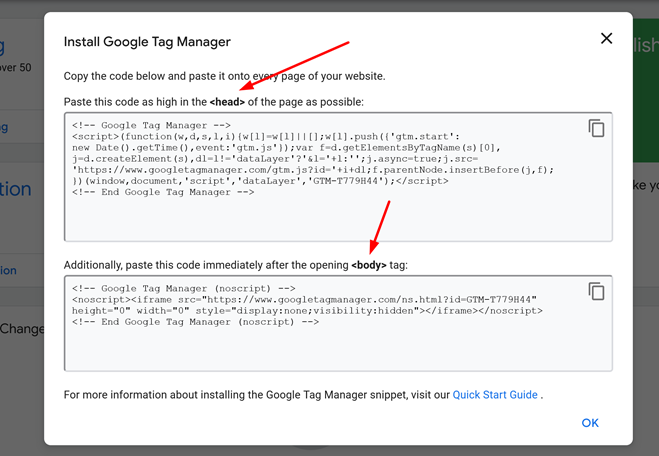Click the '<!-- End Google Tag Manager -->' line
The width and height of the screenshot is (659, 456).
[x=163, y=192]
